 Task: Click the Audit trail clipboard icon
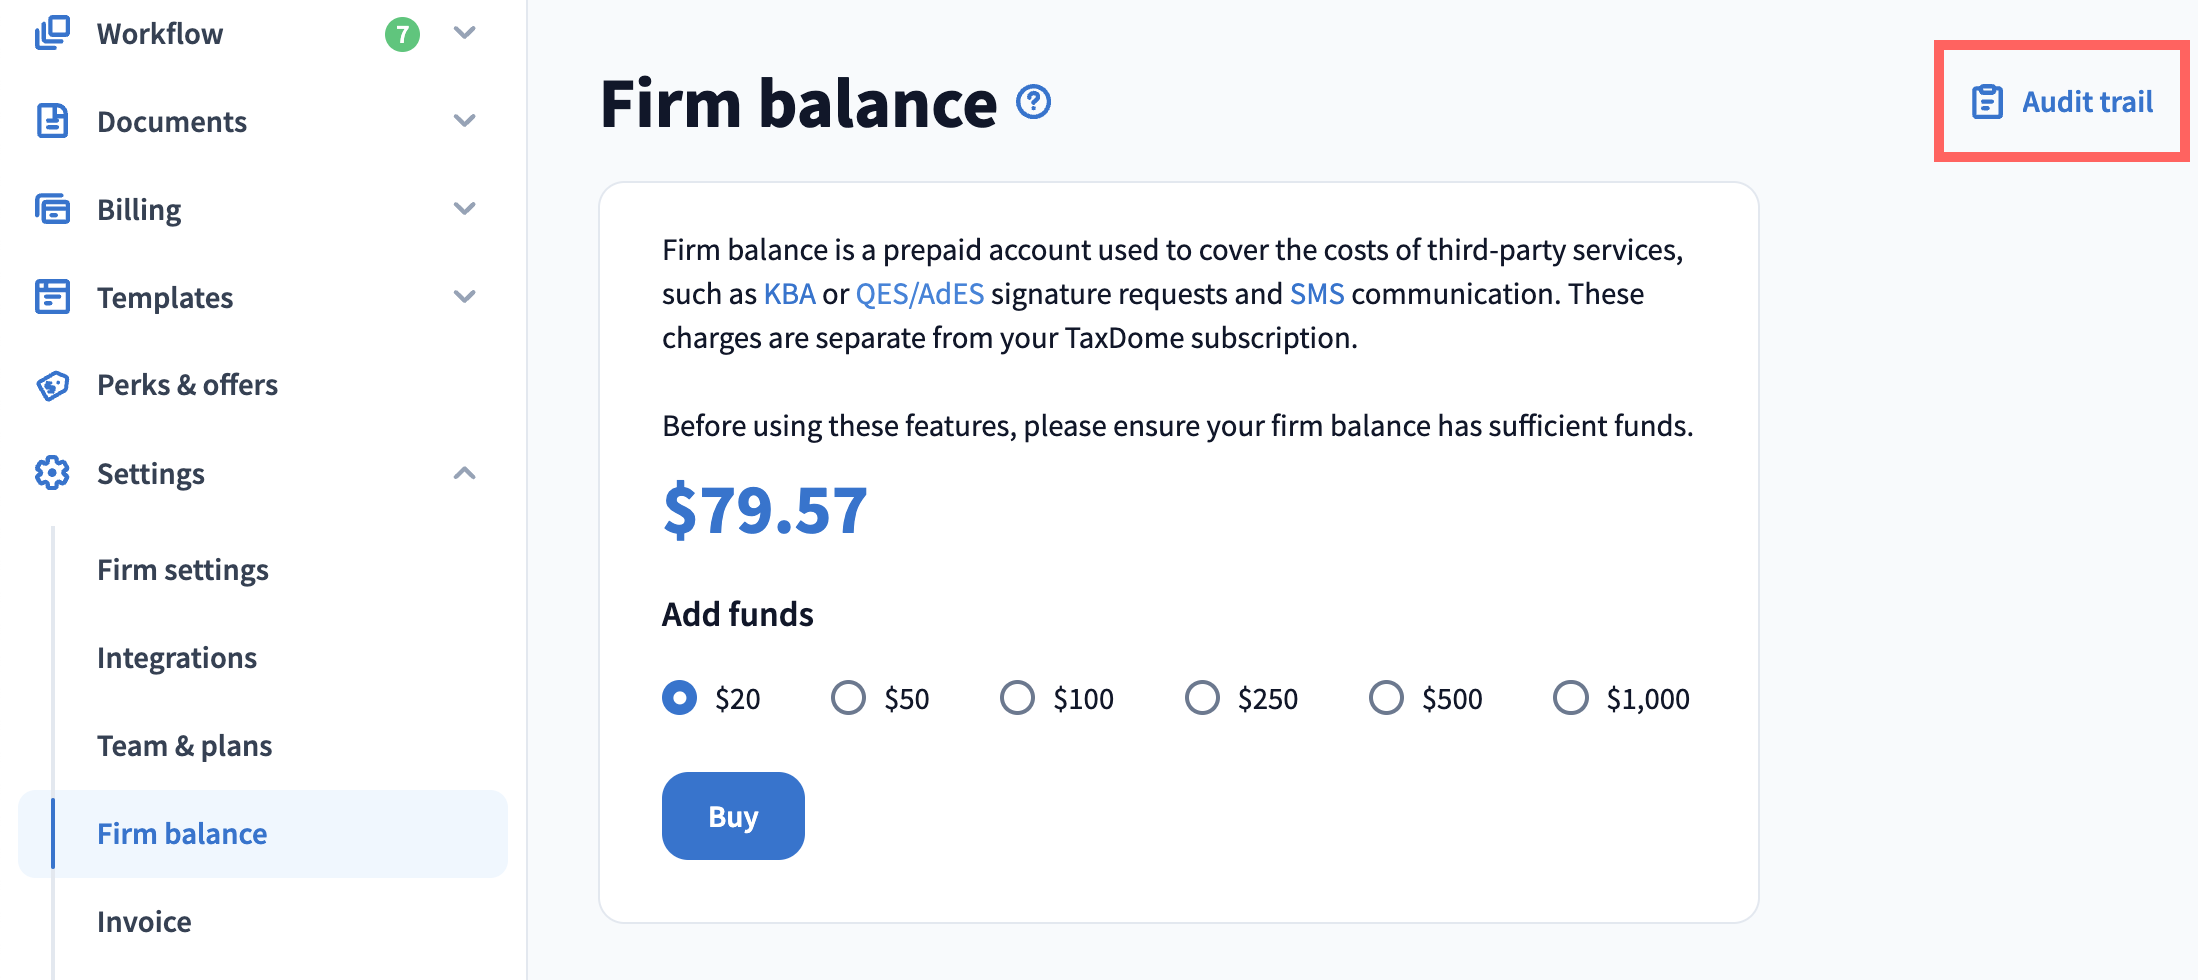(1987, 102)
